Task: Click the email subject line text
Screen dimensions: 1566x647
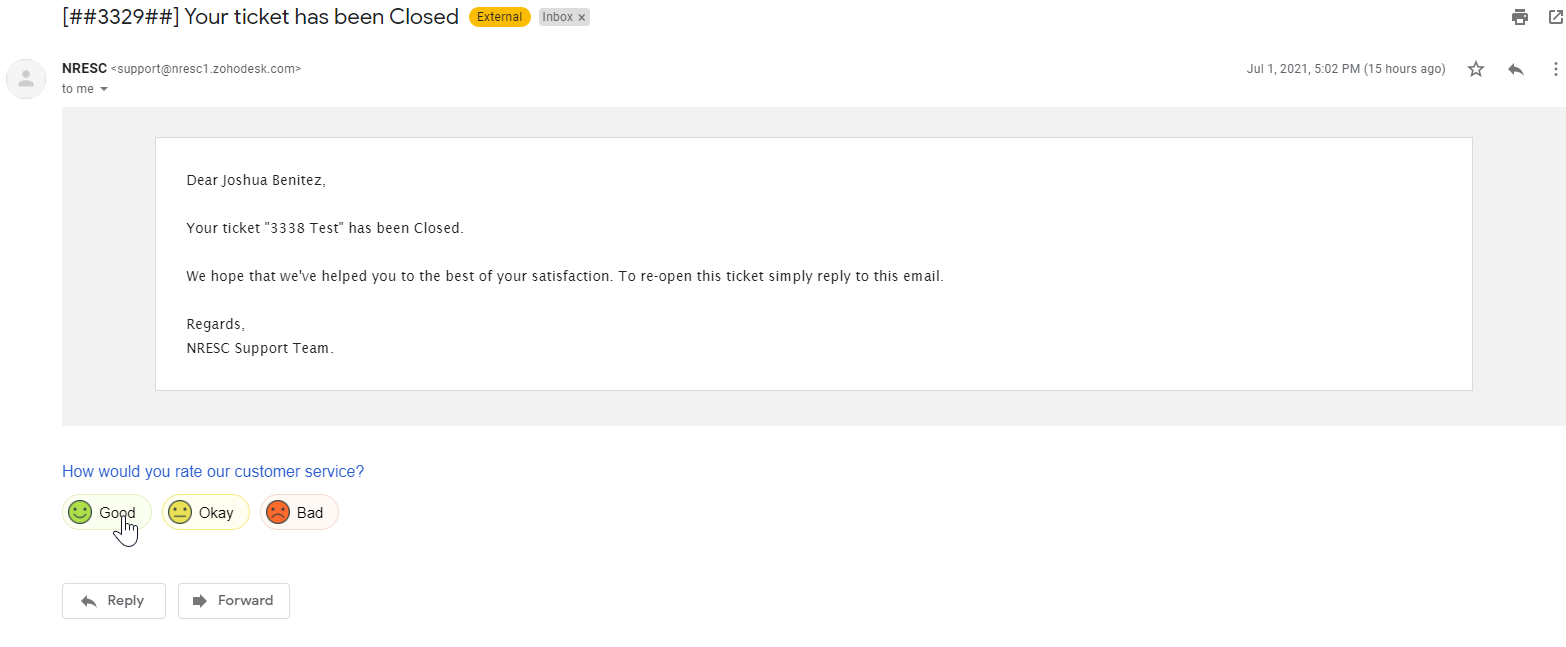Action: (x=260, y=17)
